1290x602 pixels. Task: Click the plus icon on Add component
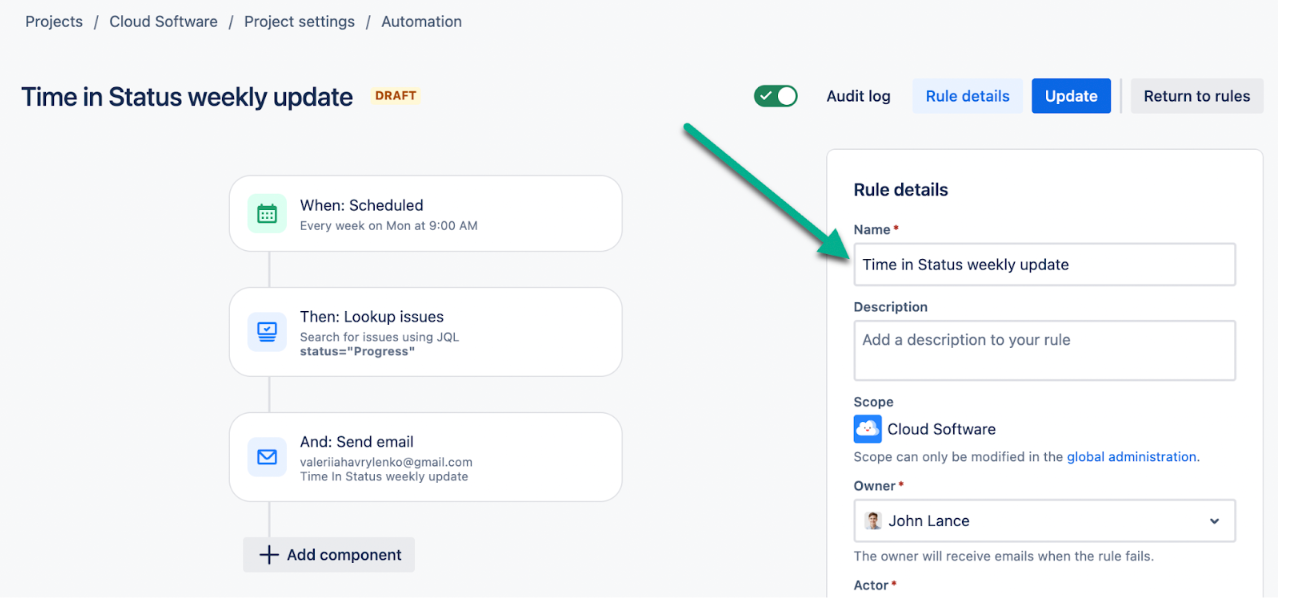pos(269,555)
